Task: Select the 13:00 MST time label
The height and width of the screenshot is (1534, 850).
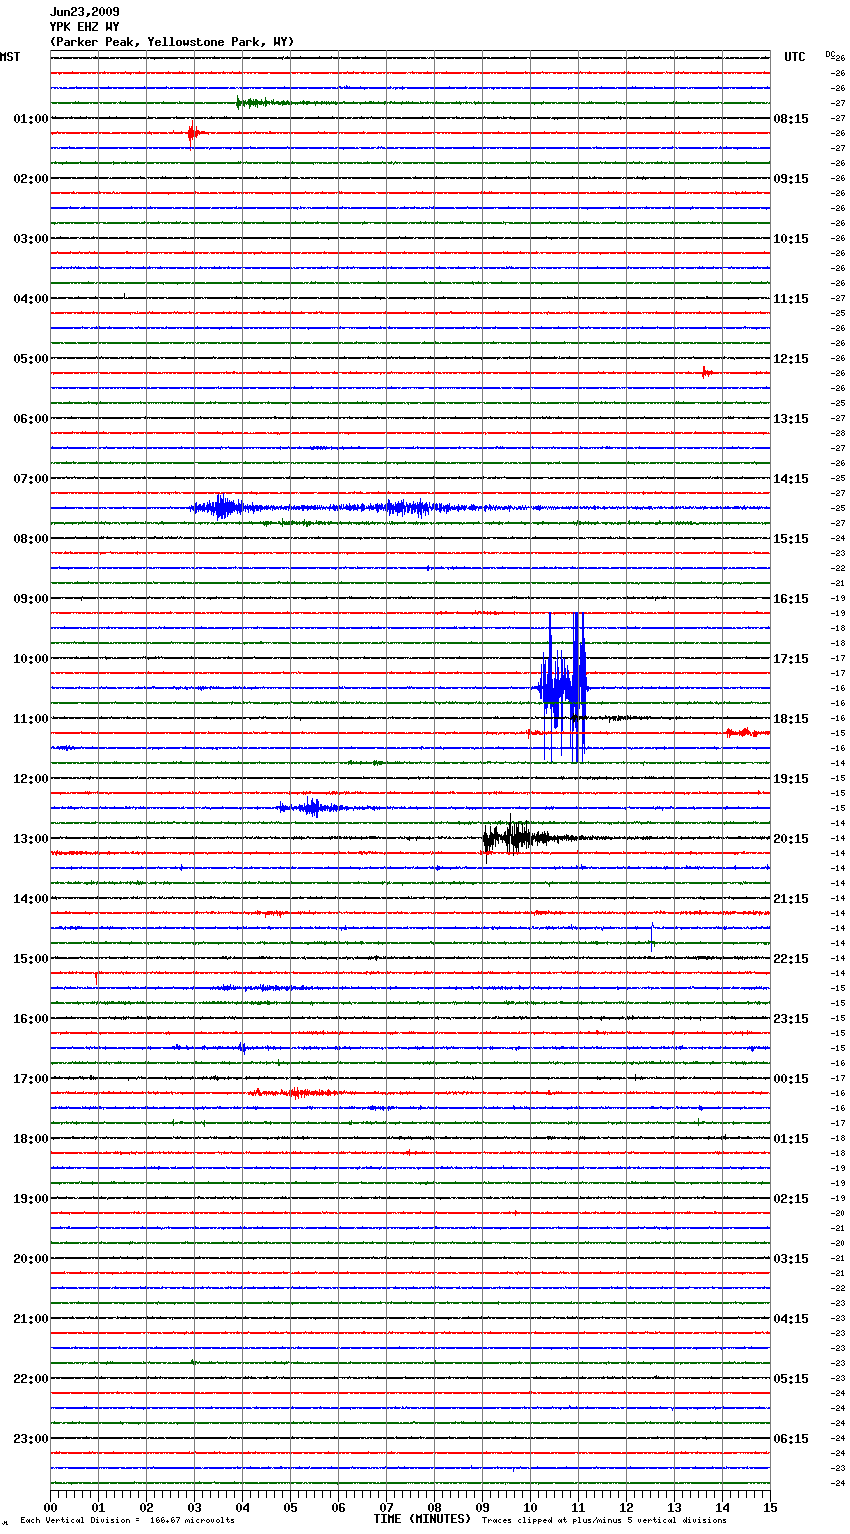Action: click(31, 838)
